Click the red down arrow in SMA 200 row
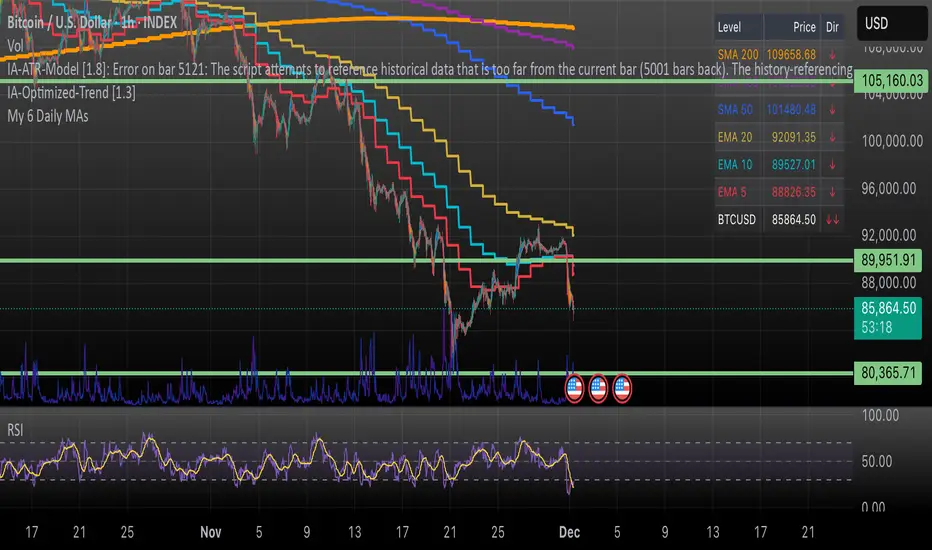The image size is (932, 550). (x=832, y=52)
